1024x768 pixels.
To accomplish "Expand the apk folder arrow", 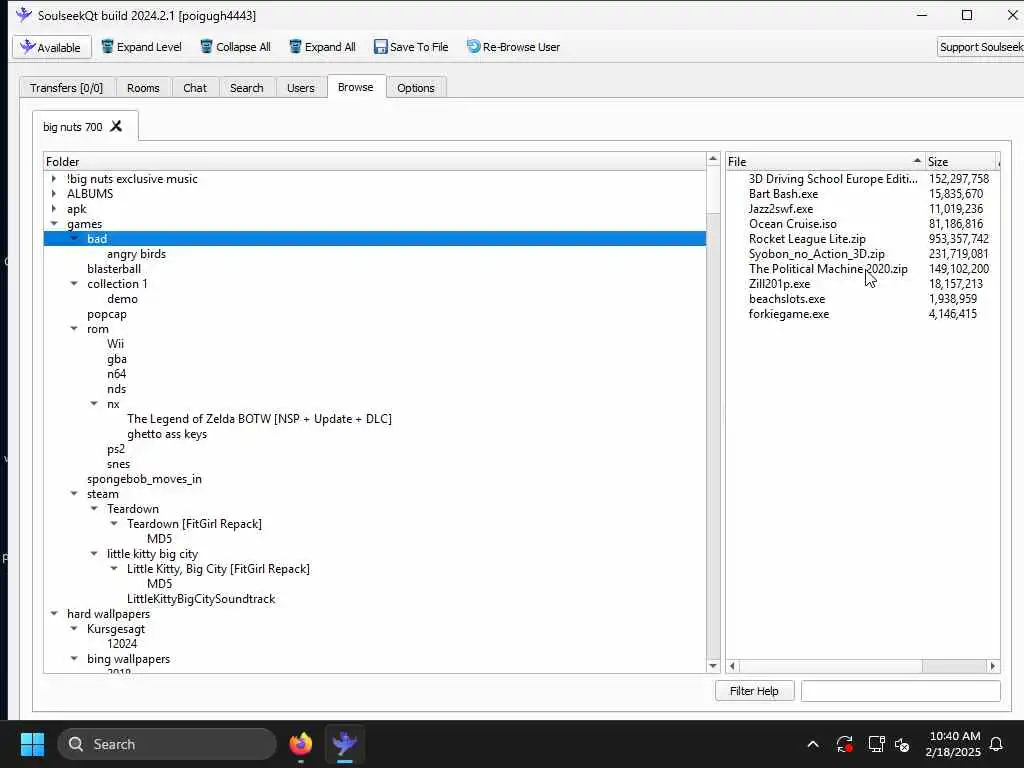I will point(54,208).
